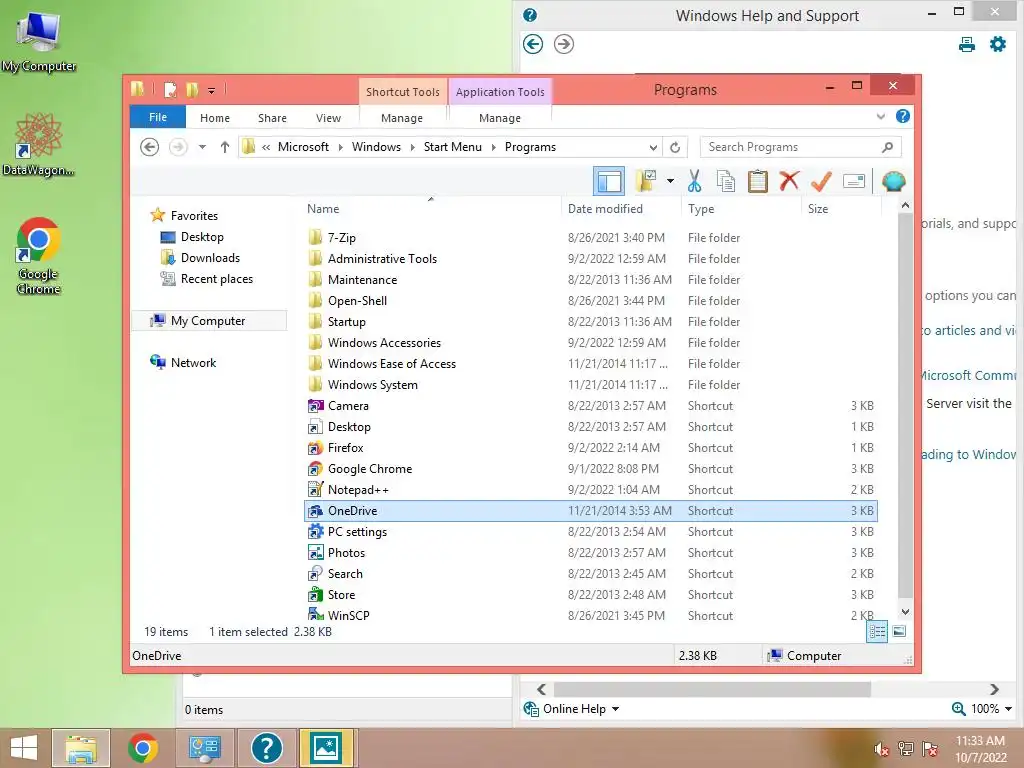Switch to large icons view button
1024x768 pixels.
[x=899, y=631]
